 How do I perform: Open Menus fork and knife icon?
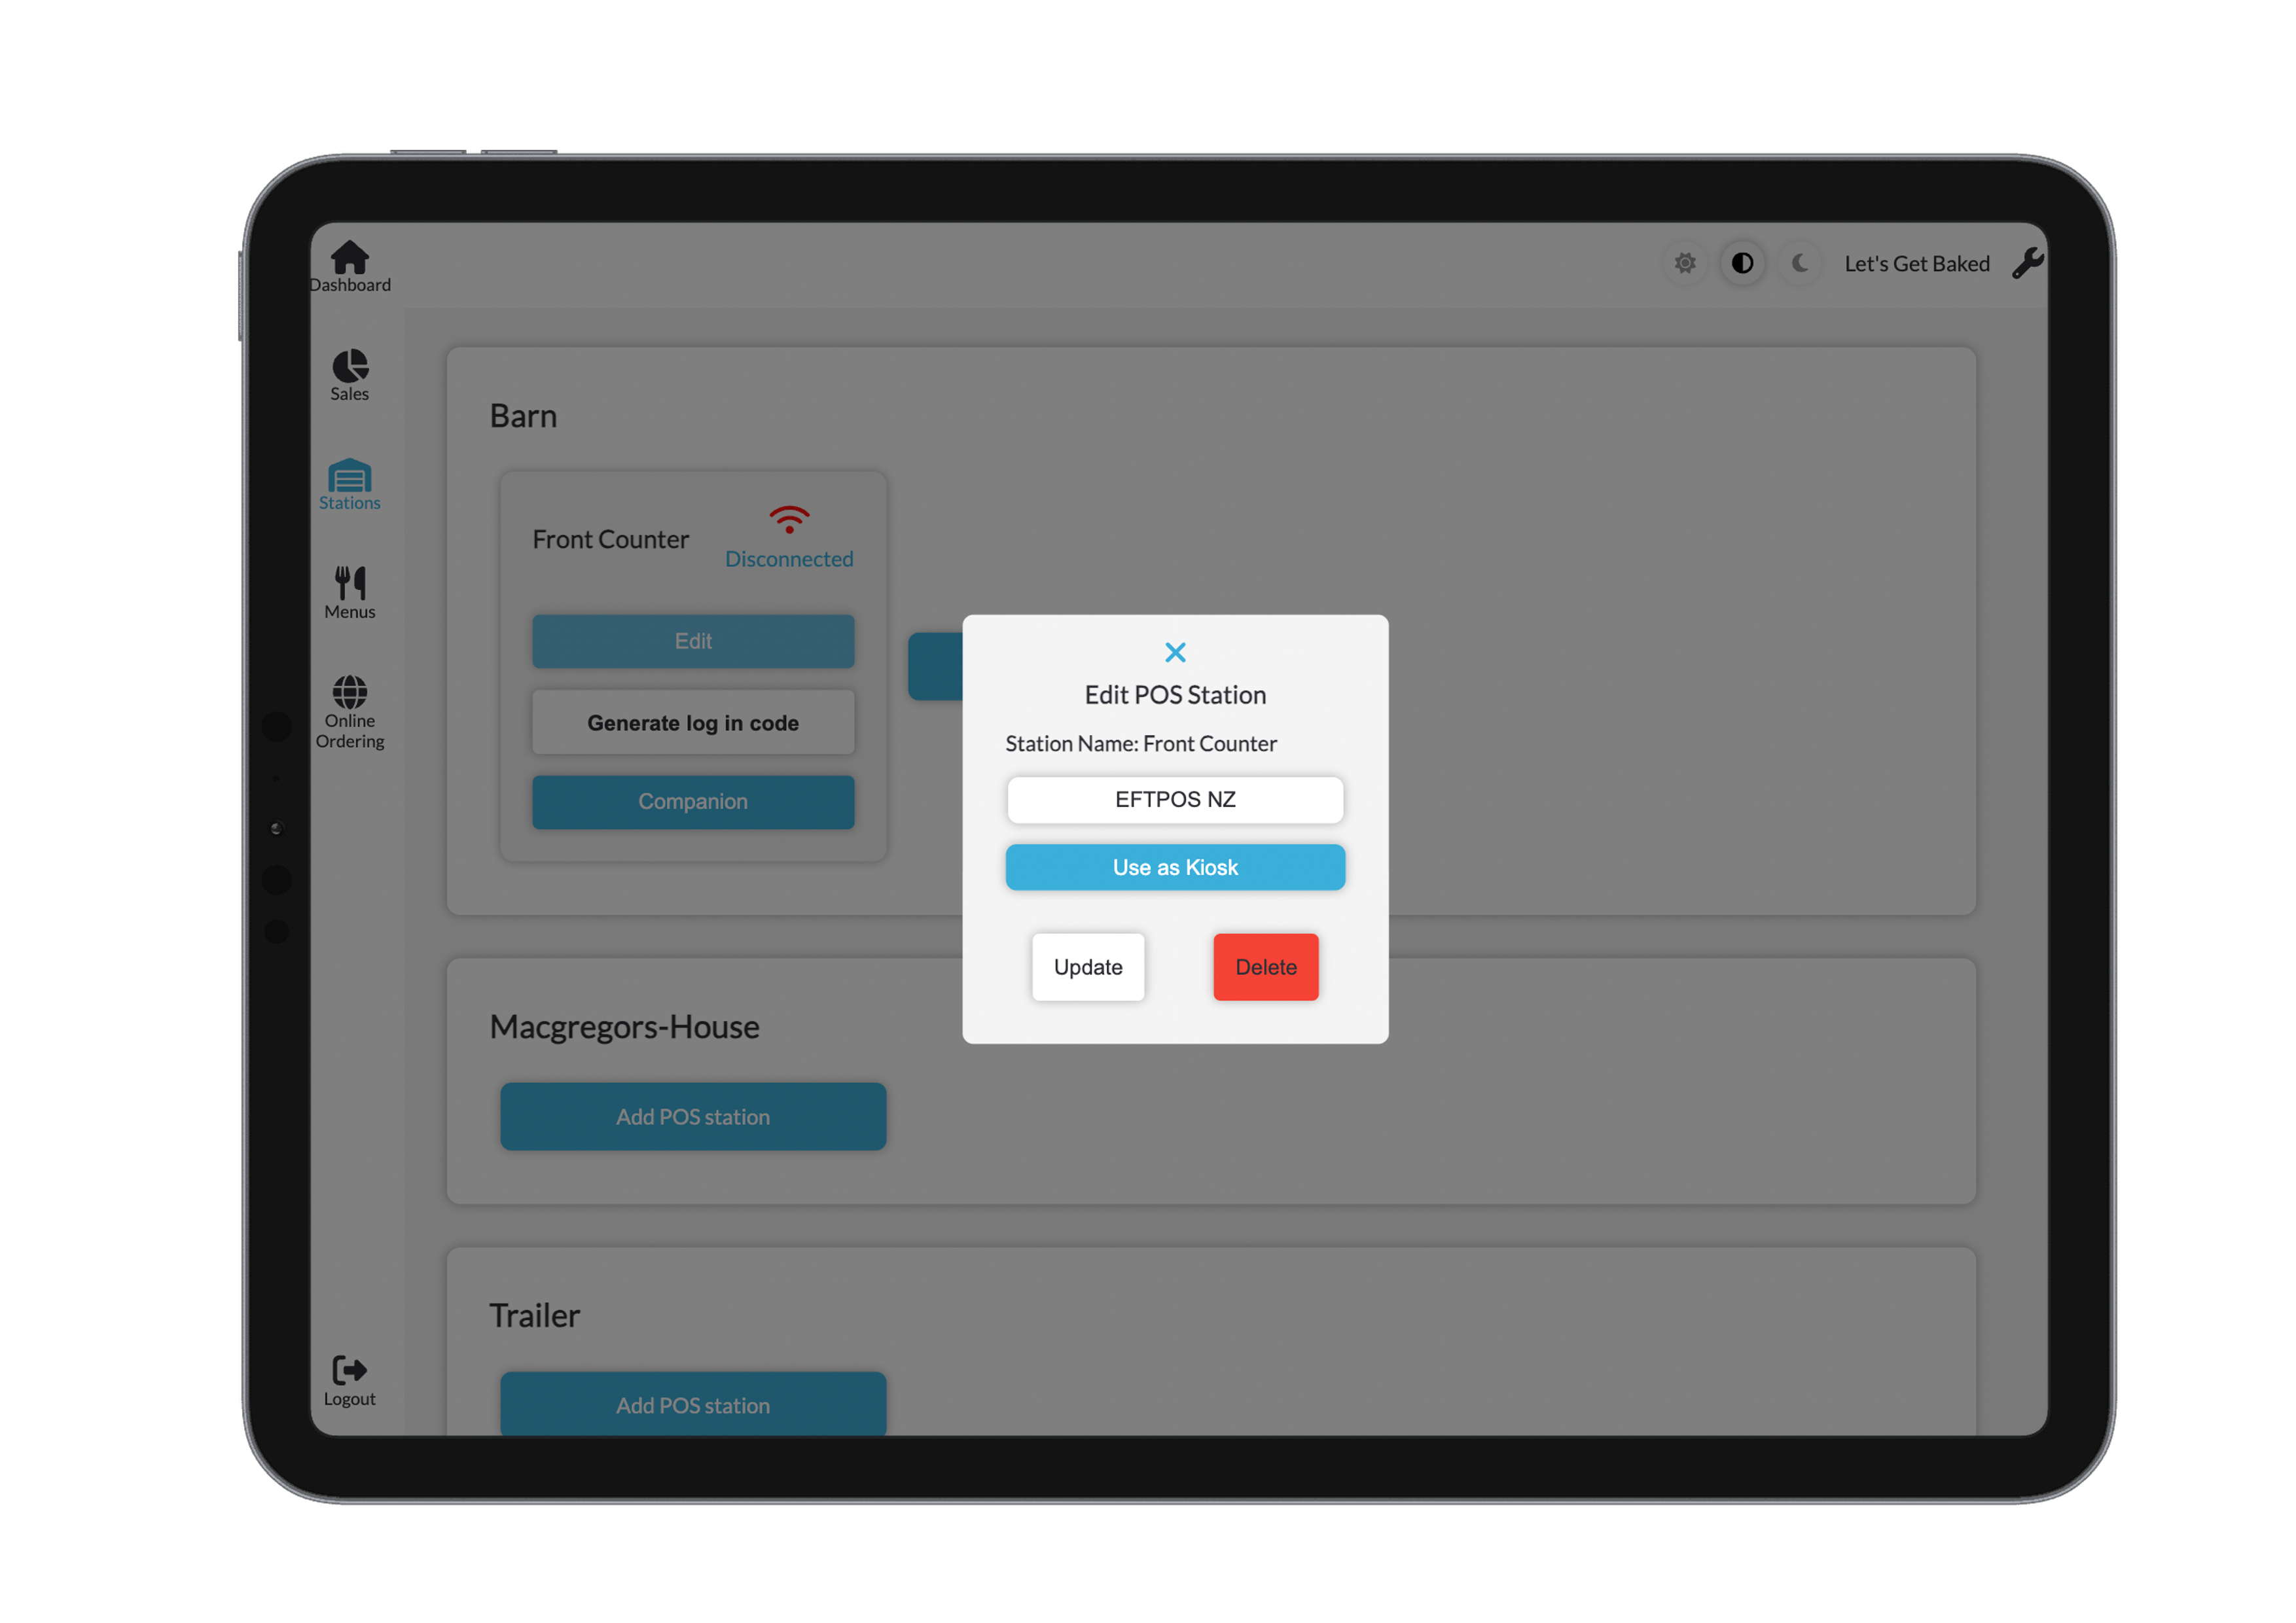pyautogui.click(x=349, y=583)
